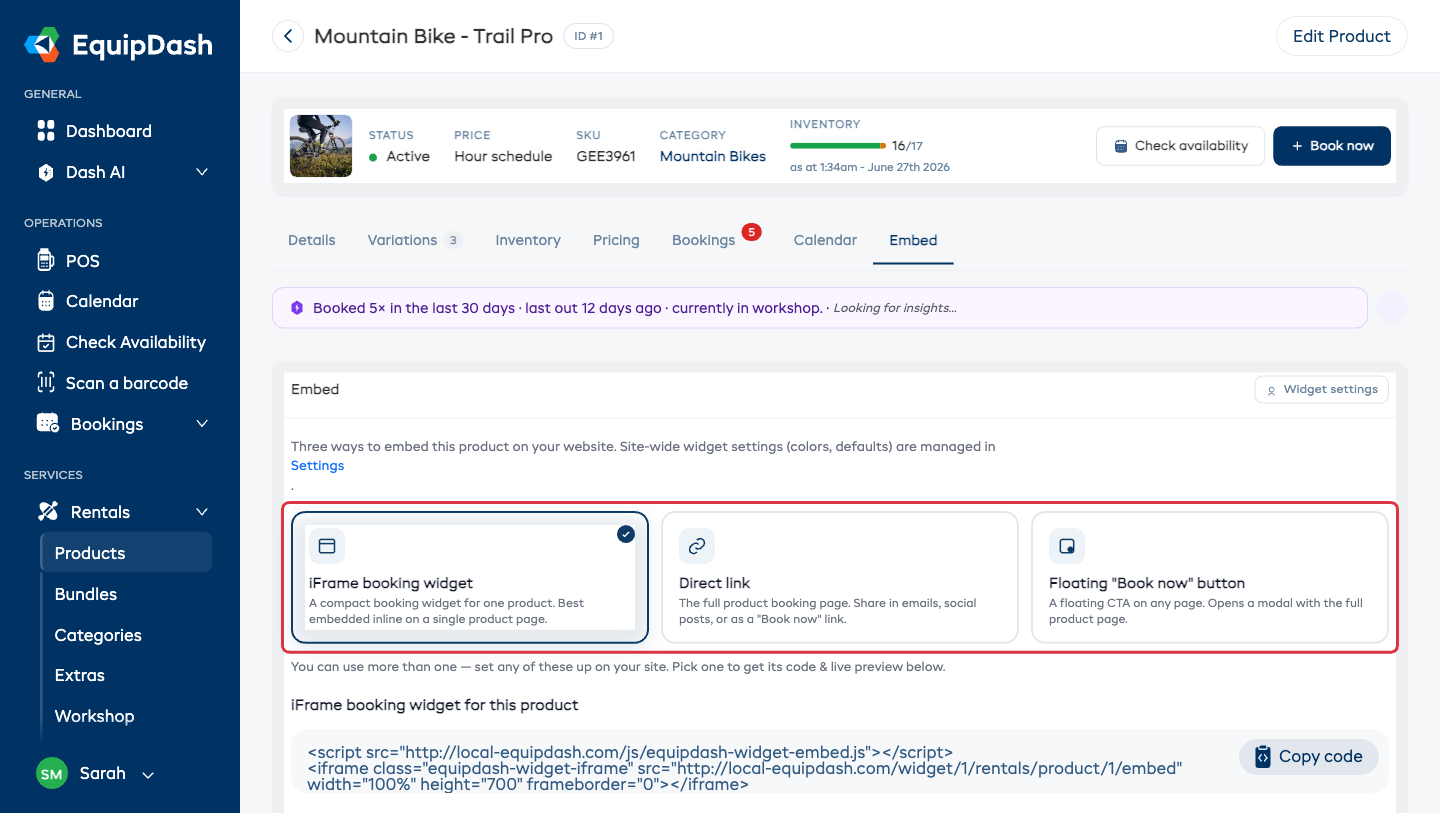
Task: Click the Dash AI hexagon icon
Action: (46, 172)
